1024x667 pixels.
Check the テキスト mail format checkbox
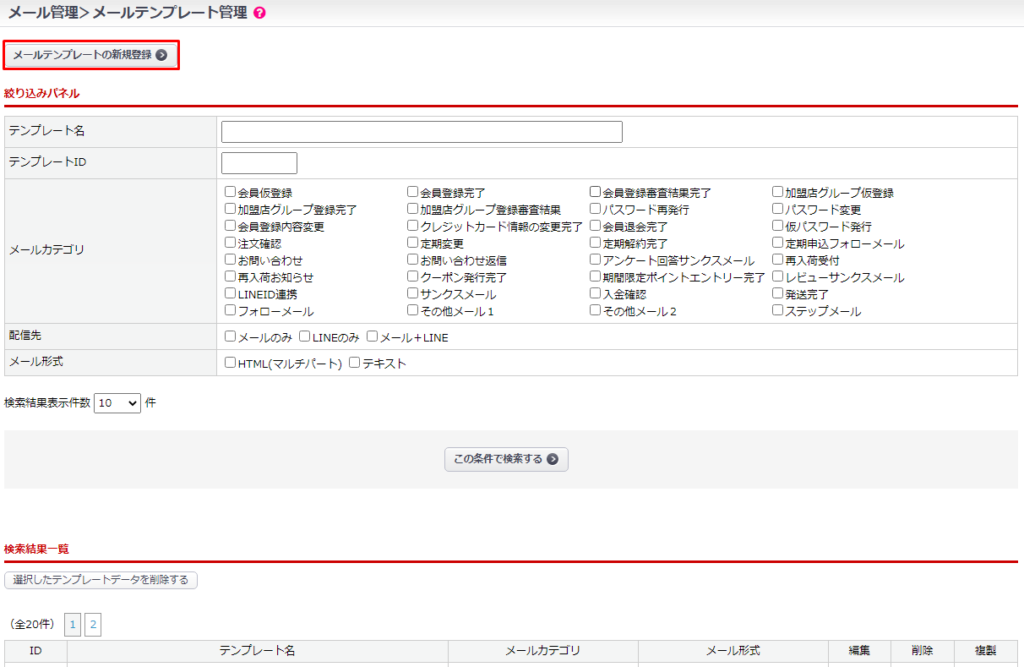point(354,363)
